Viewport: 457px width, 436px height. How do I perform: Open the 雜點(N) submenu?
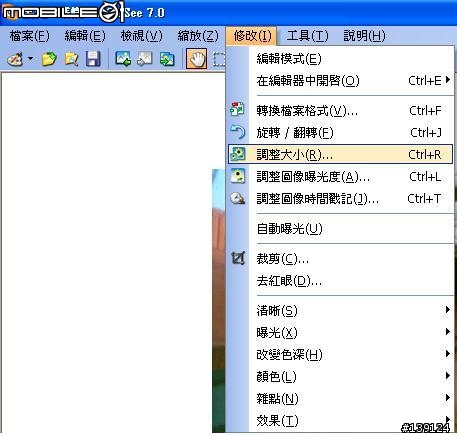click(340, 399)
